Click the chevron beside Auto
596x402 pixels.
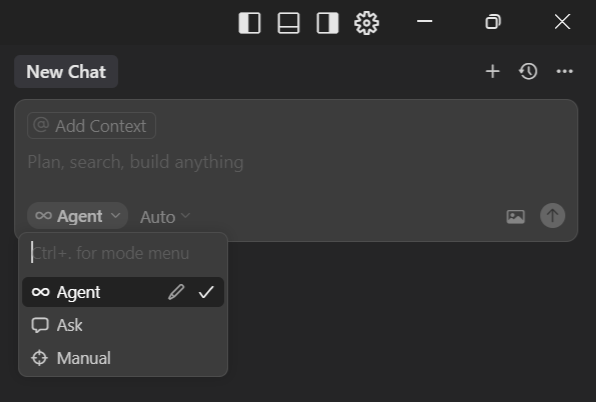(x=185, y=216)
